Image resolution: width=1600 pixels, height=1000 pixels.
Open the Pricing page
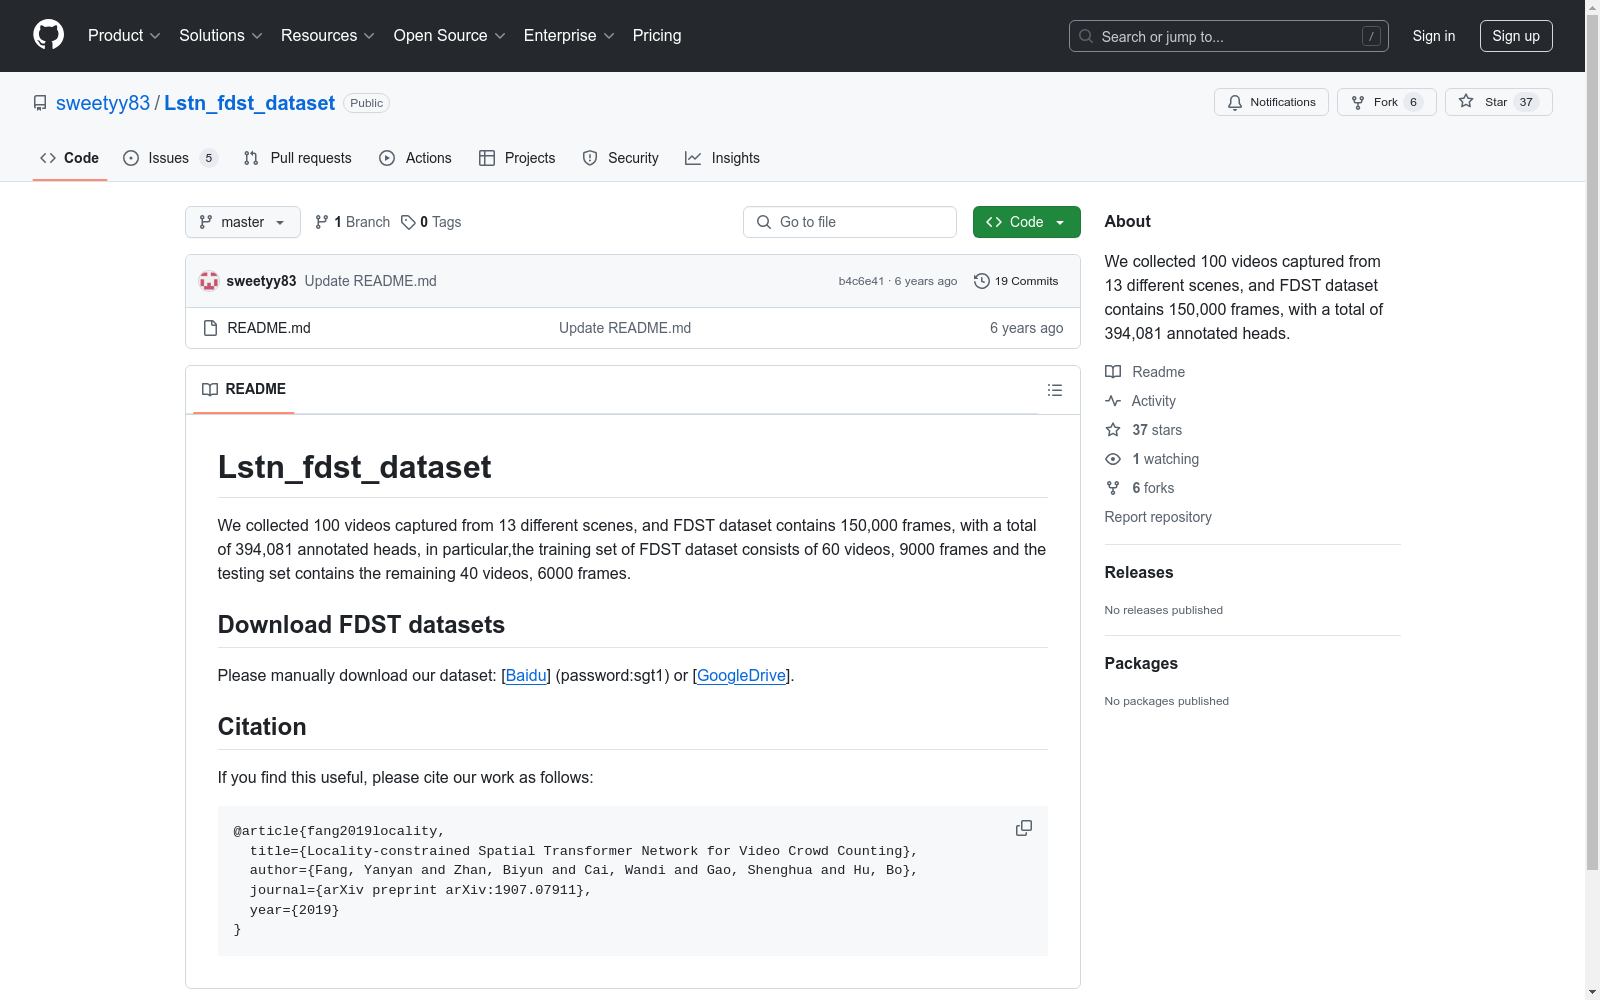tap(657, 36)
